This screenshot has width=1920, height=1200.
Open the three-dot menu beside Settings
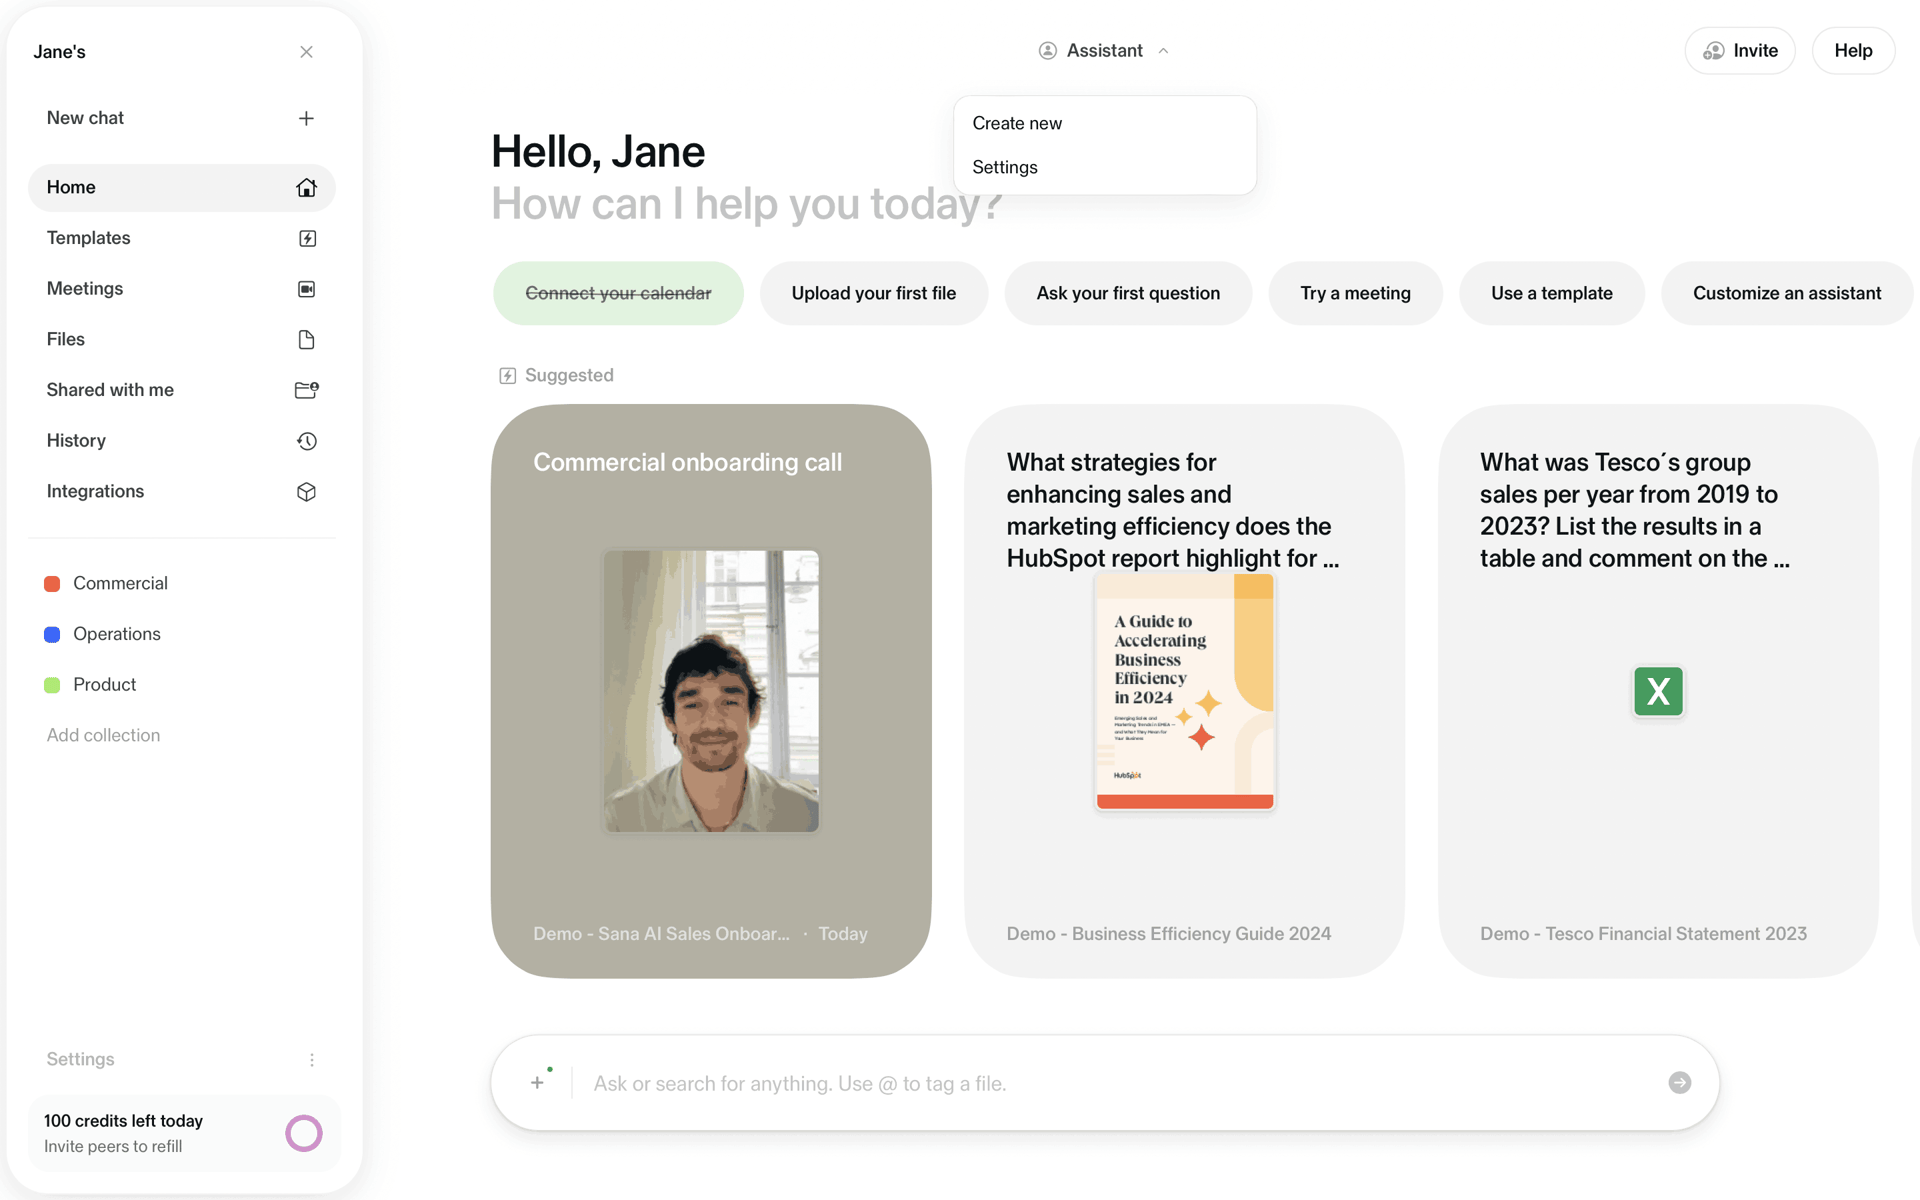[312, 1060]
